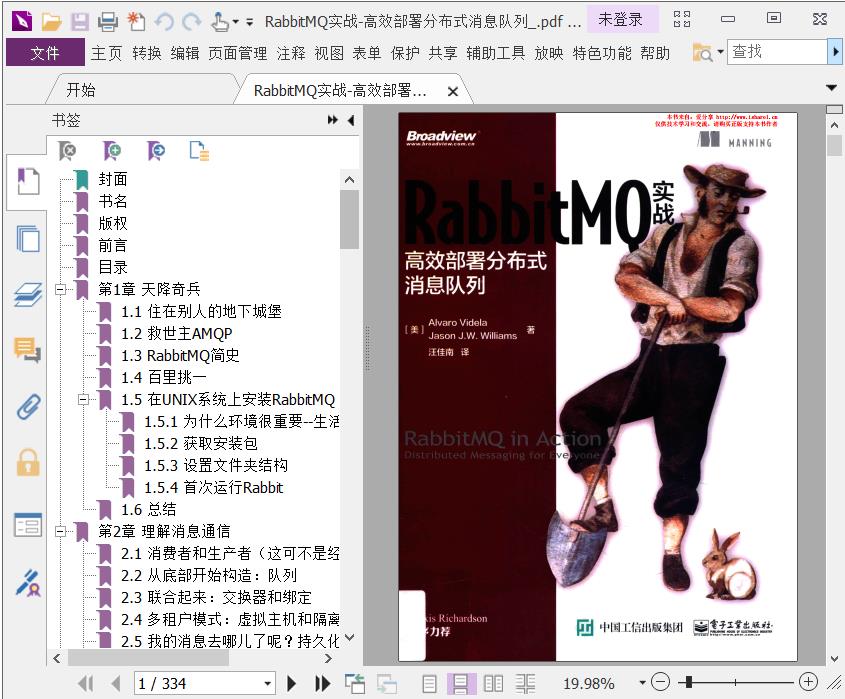The image size is (845, 699).
Task: Switch to facing pages view
Action: coord(493,683)
